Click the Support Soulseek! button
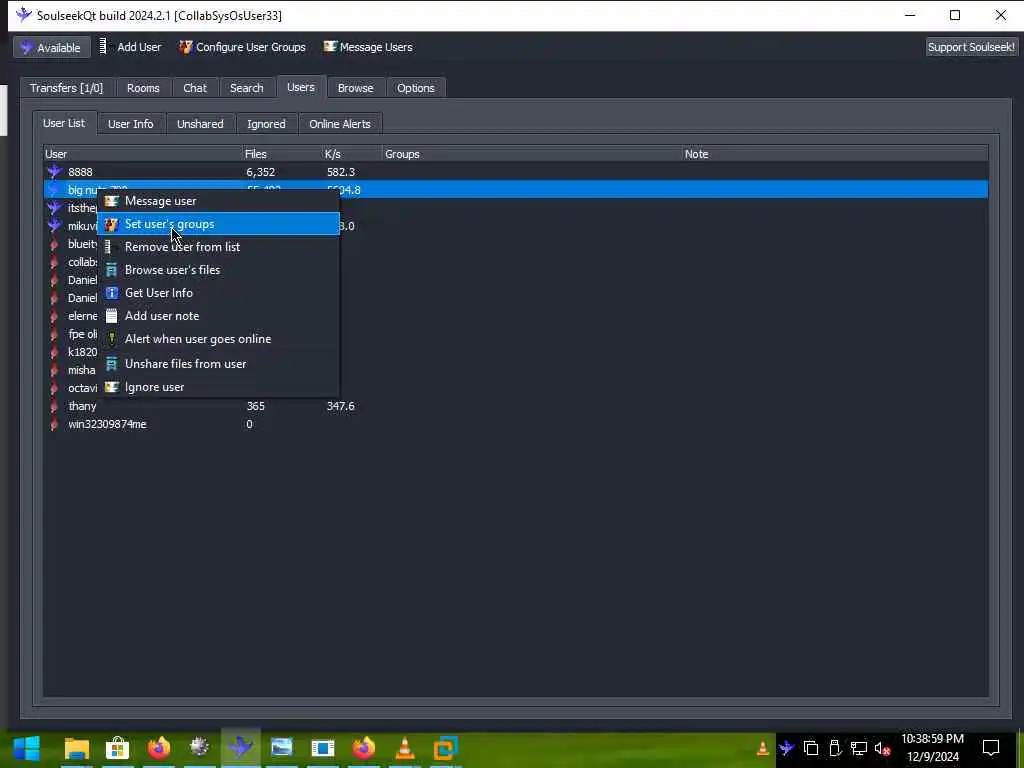 pyautogui.click(x=971, y=47)
